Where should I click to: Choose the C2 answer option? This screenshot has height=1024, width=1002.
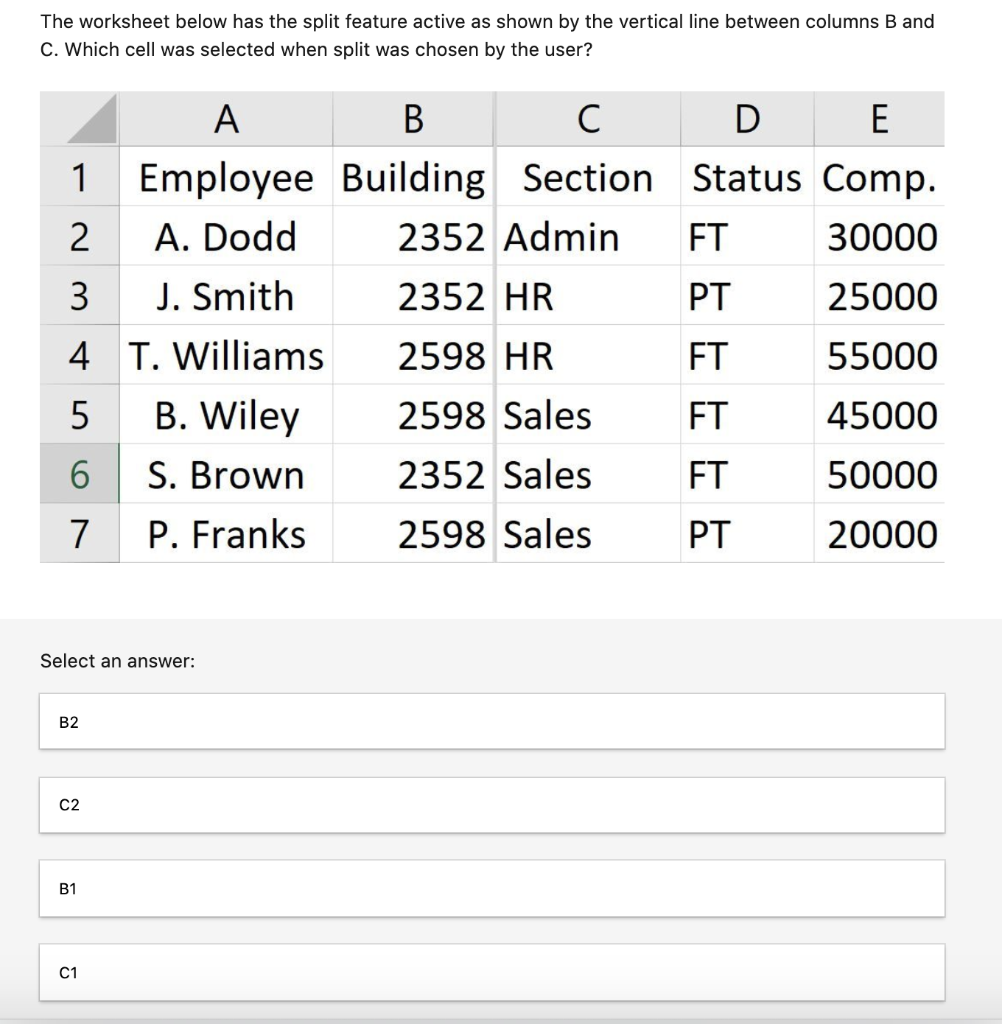[x=491, y=805]
